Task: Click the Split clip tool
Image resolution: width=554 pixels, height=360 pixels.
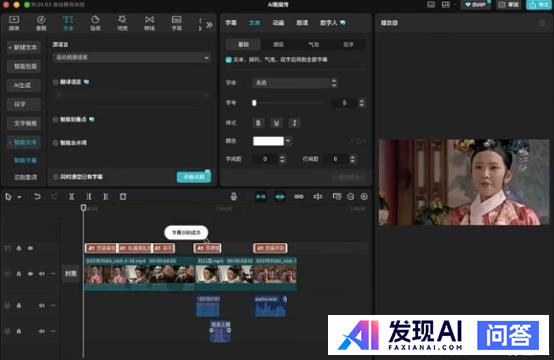Action: coord(71,196)
